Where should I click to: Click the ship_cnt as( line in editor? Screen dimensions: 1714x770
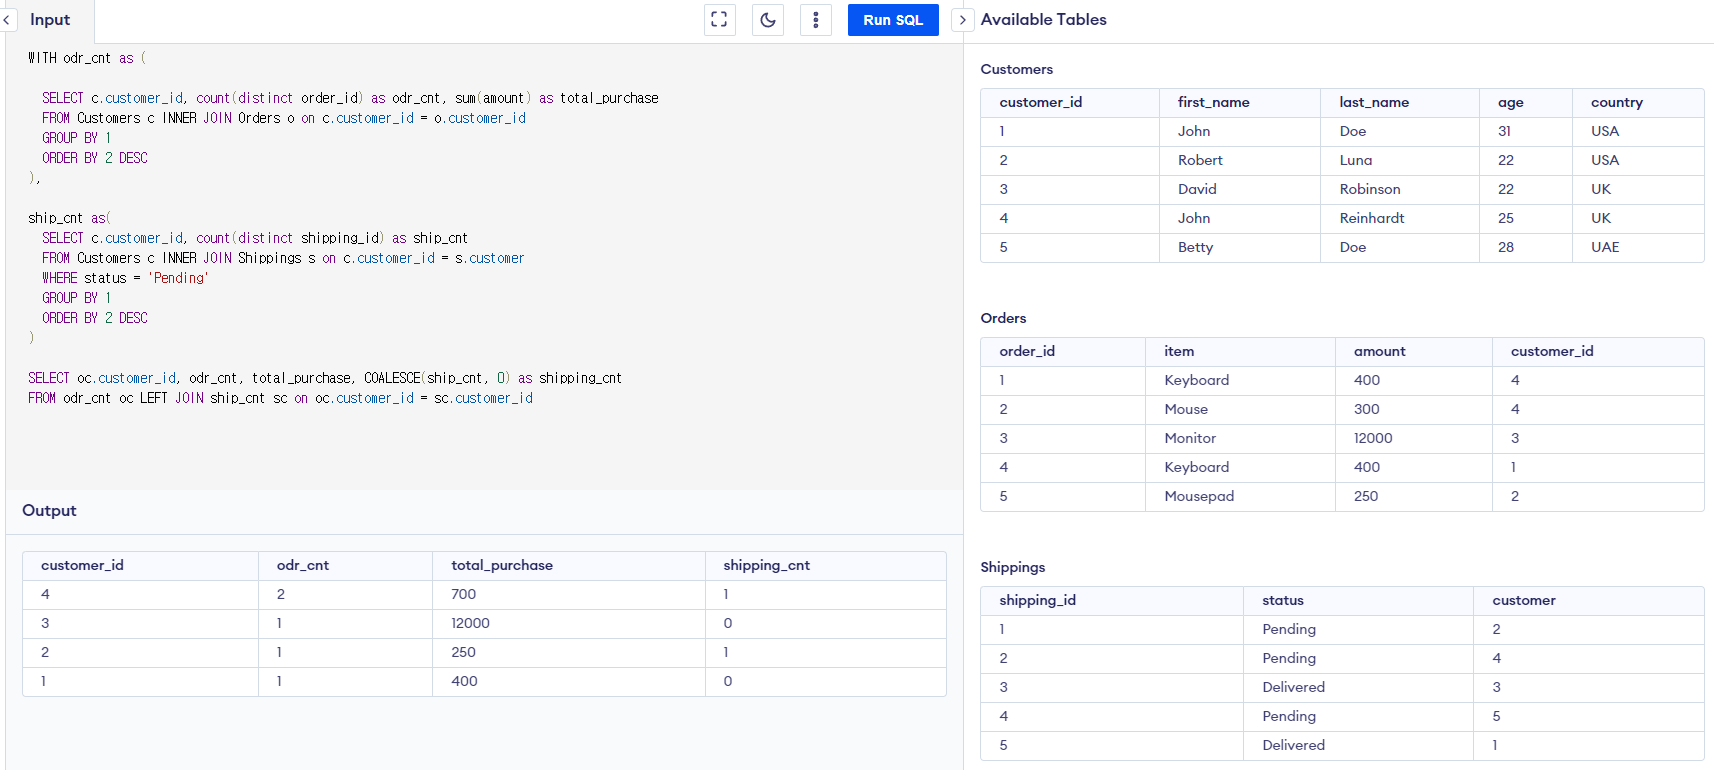(x=69, y=218)
